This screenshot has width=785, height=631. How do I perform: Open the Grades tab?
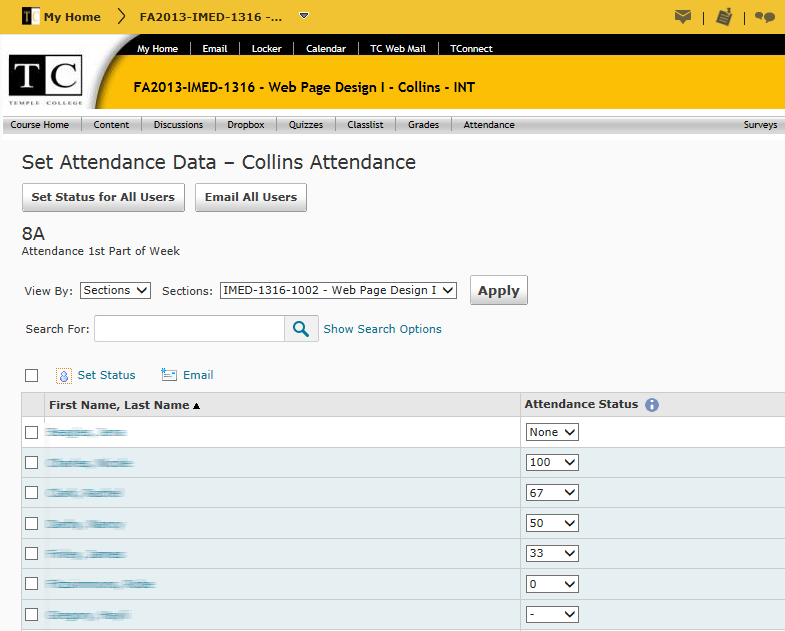[x=424, y=125]
